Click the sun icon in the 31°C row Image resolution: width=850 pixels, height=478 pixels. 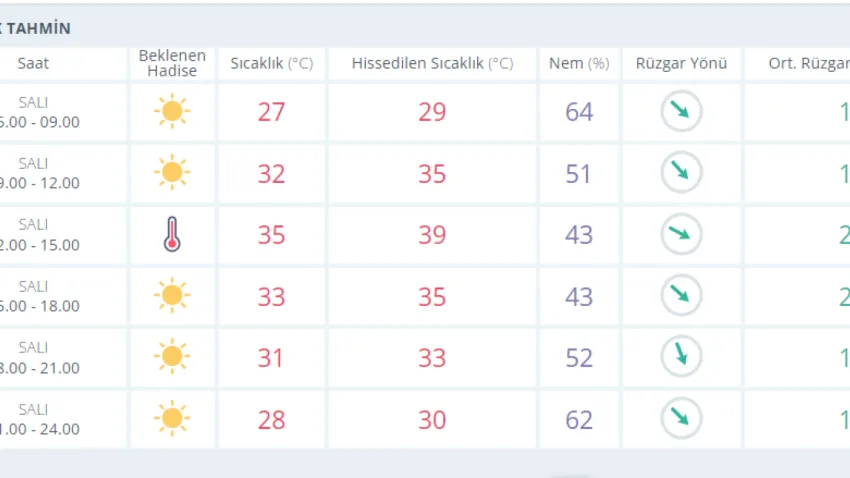click(172, 357)
